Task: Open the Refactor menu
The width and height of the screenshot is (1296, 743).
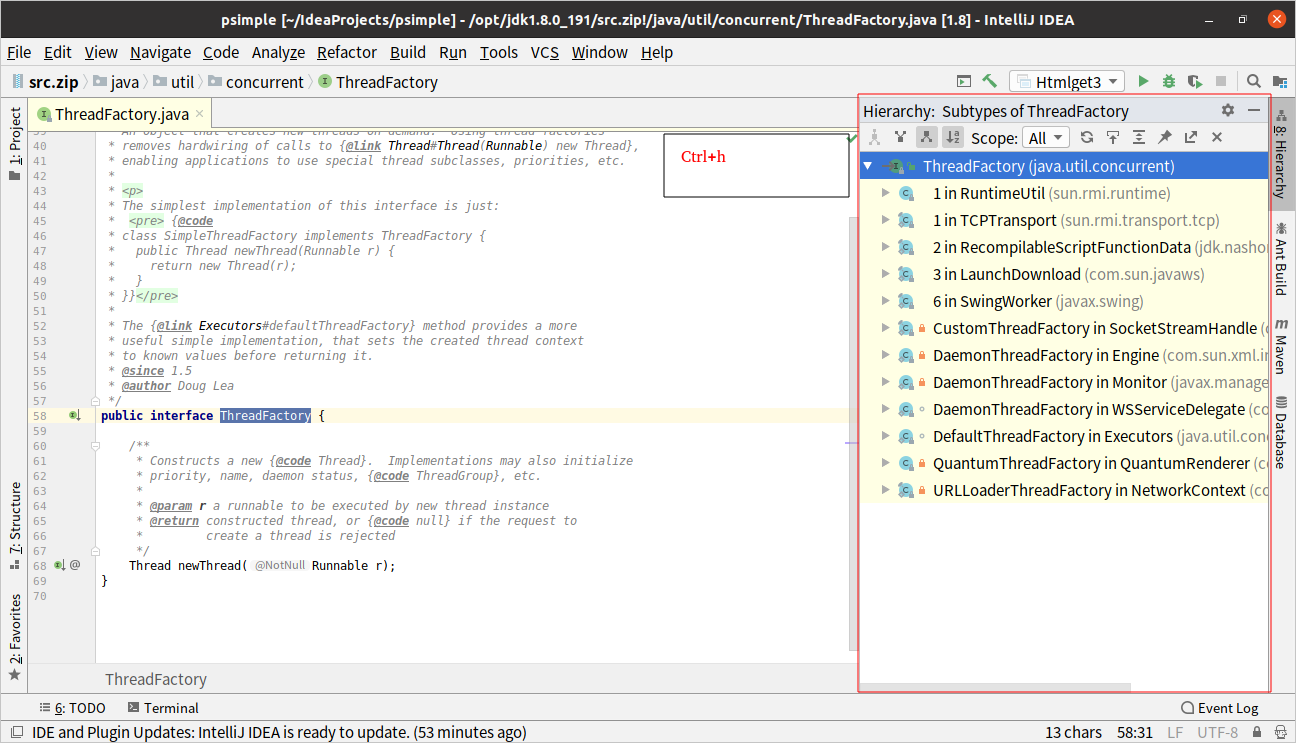Action: [347, 53]
